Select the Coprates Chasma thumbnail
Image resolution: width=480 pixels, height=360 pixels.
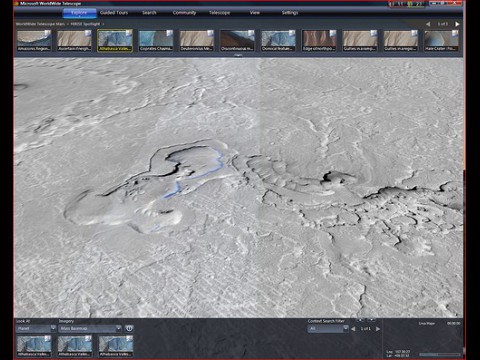click(x=156, y=40)
